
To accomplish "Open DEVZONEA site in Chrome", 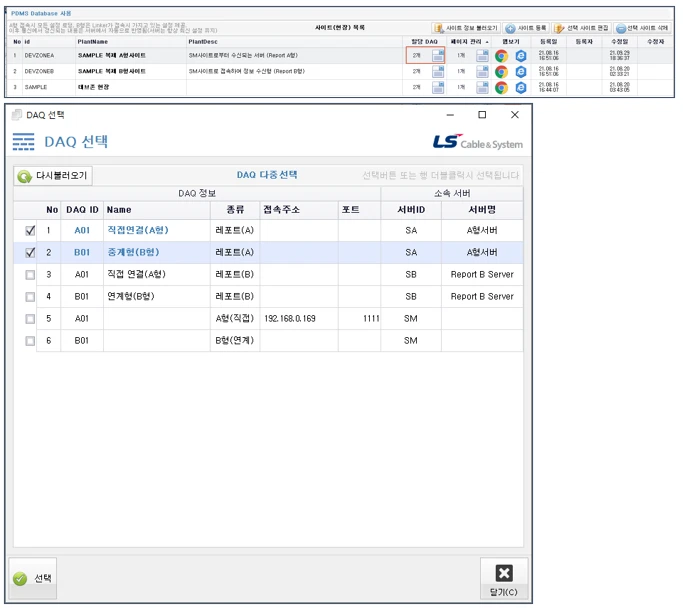I will [x=502, y=56].
